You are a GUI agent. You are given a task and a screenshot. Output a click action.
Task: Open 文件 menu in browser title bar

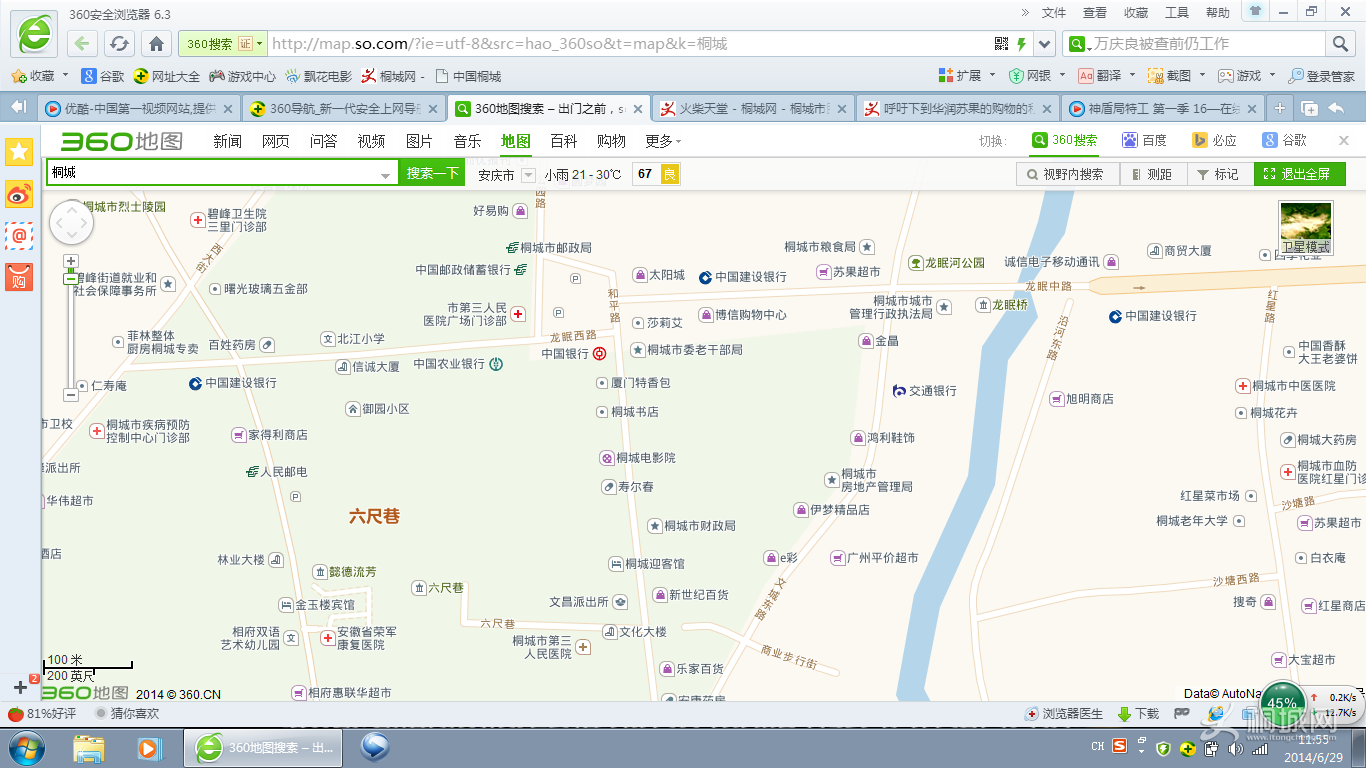(1054, 13)
